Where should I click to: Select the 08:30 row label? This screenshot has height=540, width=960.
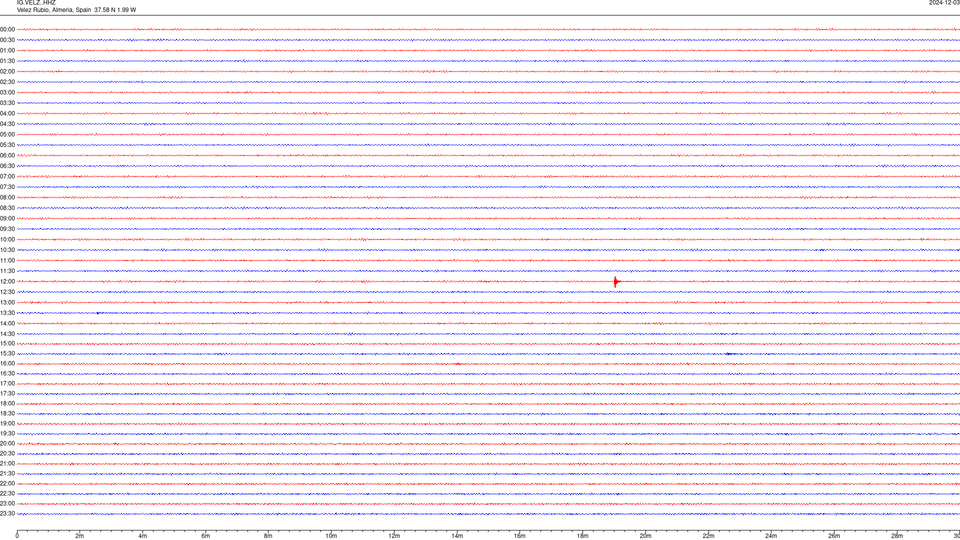coord(7,208)
